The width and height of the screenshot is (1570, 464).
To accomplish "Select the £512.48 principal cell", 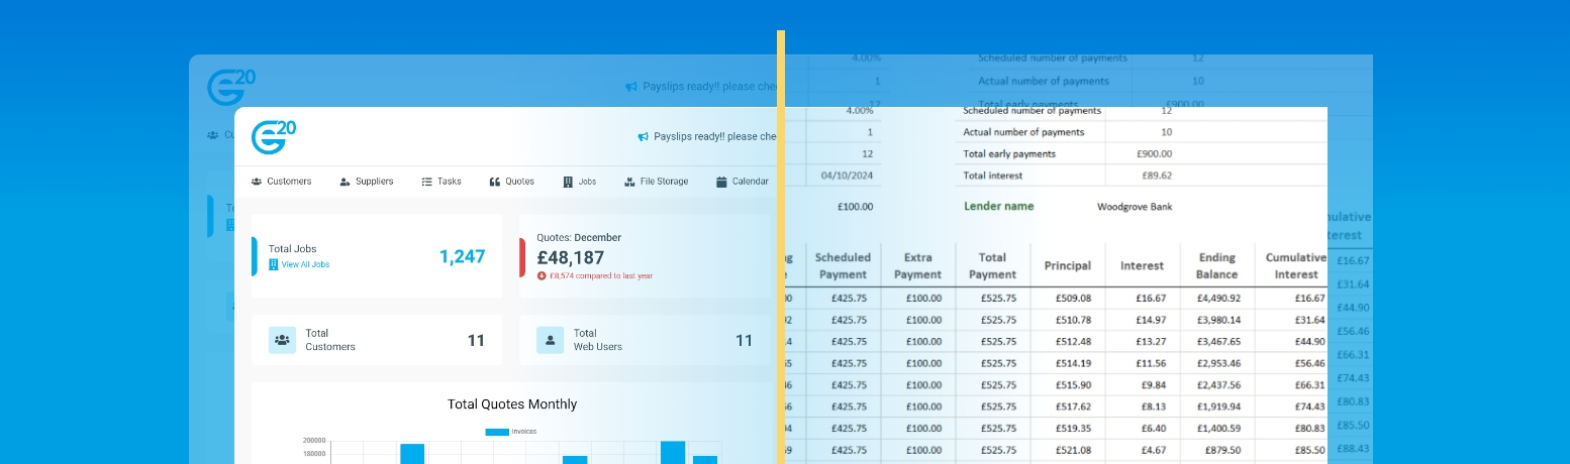I will coord(1073,342).
